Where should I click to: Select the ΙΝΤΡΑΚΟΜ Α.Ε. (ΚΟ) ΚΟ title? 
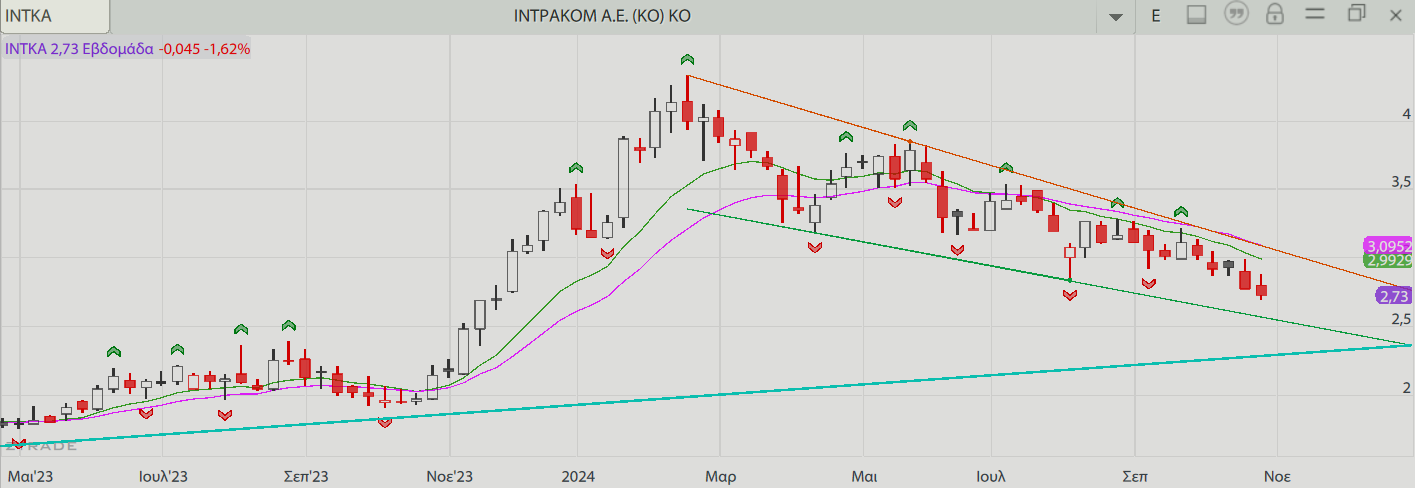tap(602, 16)
